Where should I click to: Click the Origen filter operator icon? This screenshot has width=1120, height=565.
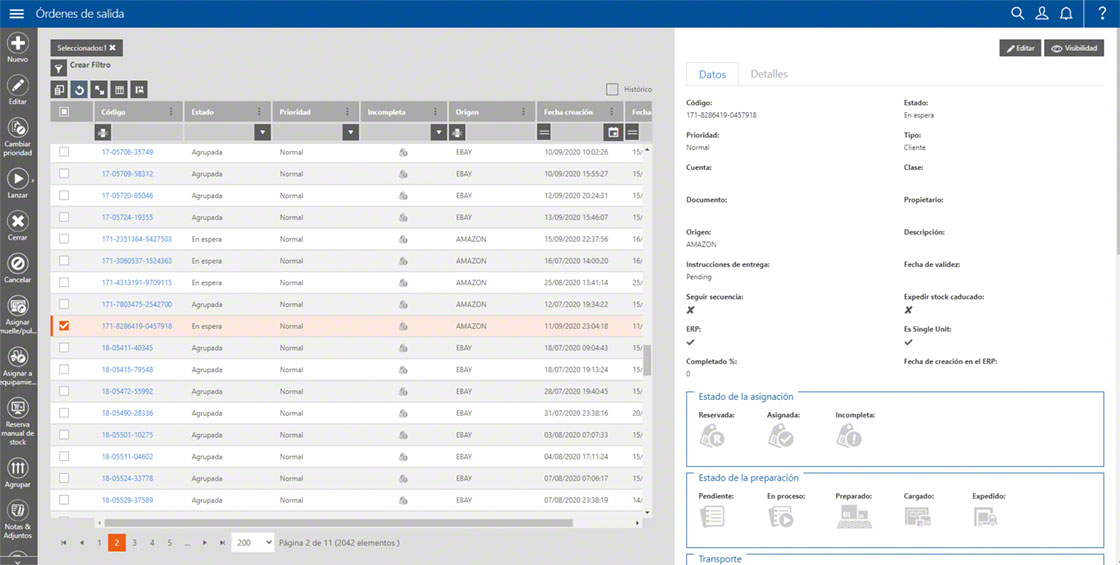pos(457,132)
